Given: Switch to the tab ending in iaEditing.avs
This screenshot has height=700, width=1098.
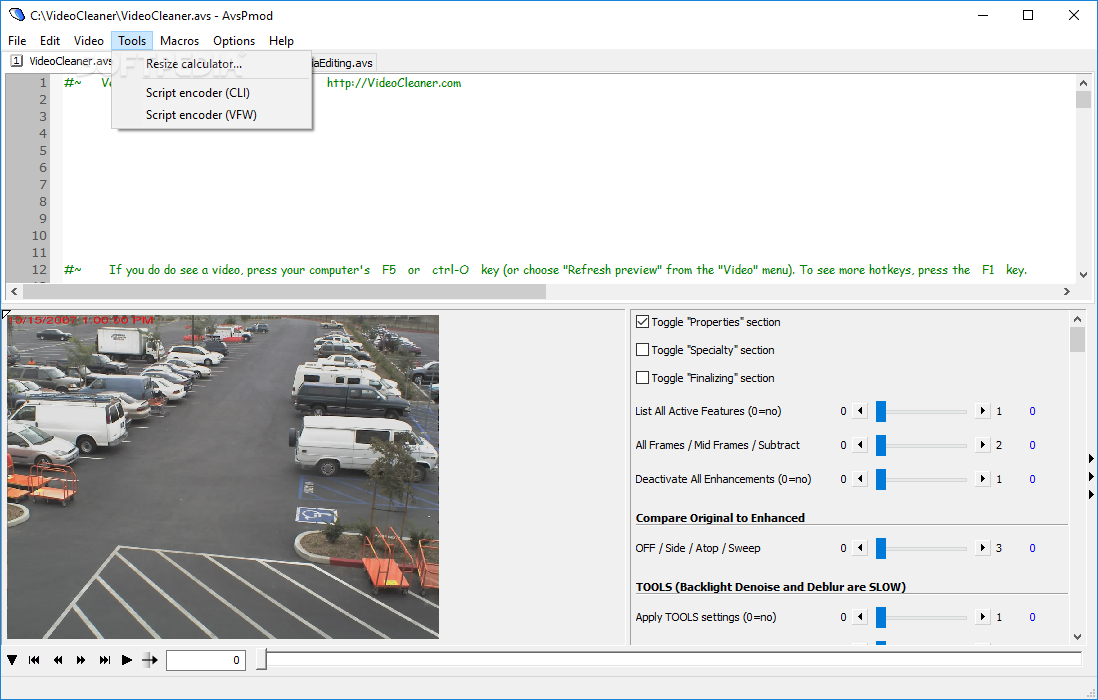Looking at the screenshot, I should 342,63.
